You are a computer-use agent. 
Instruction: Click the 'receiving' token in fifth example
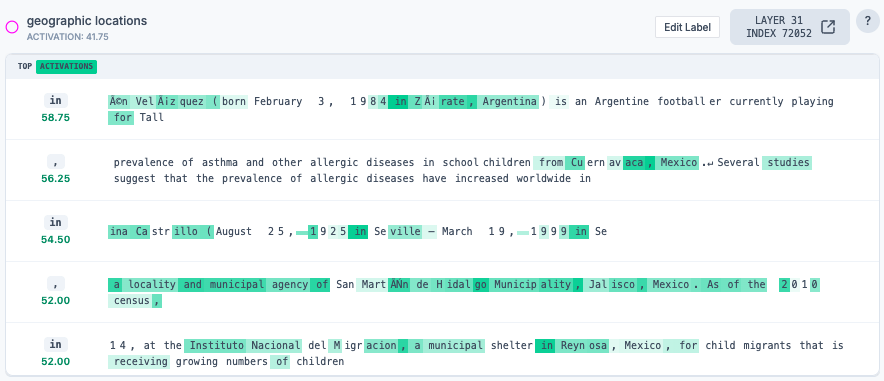[139, 362]
